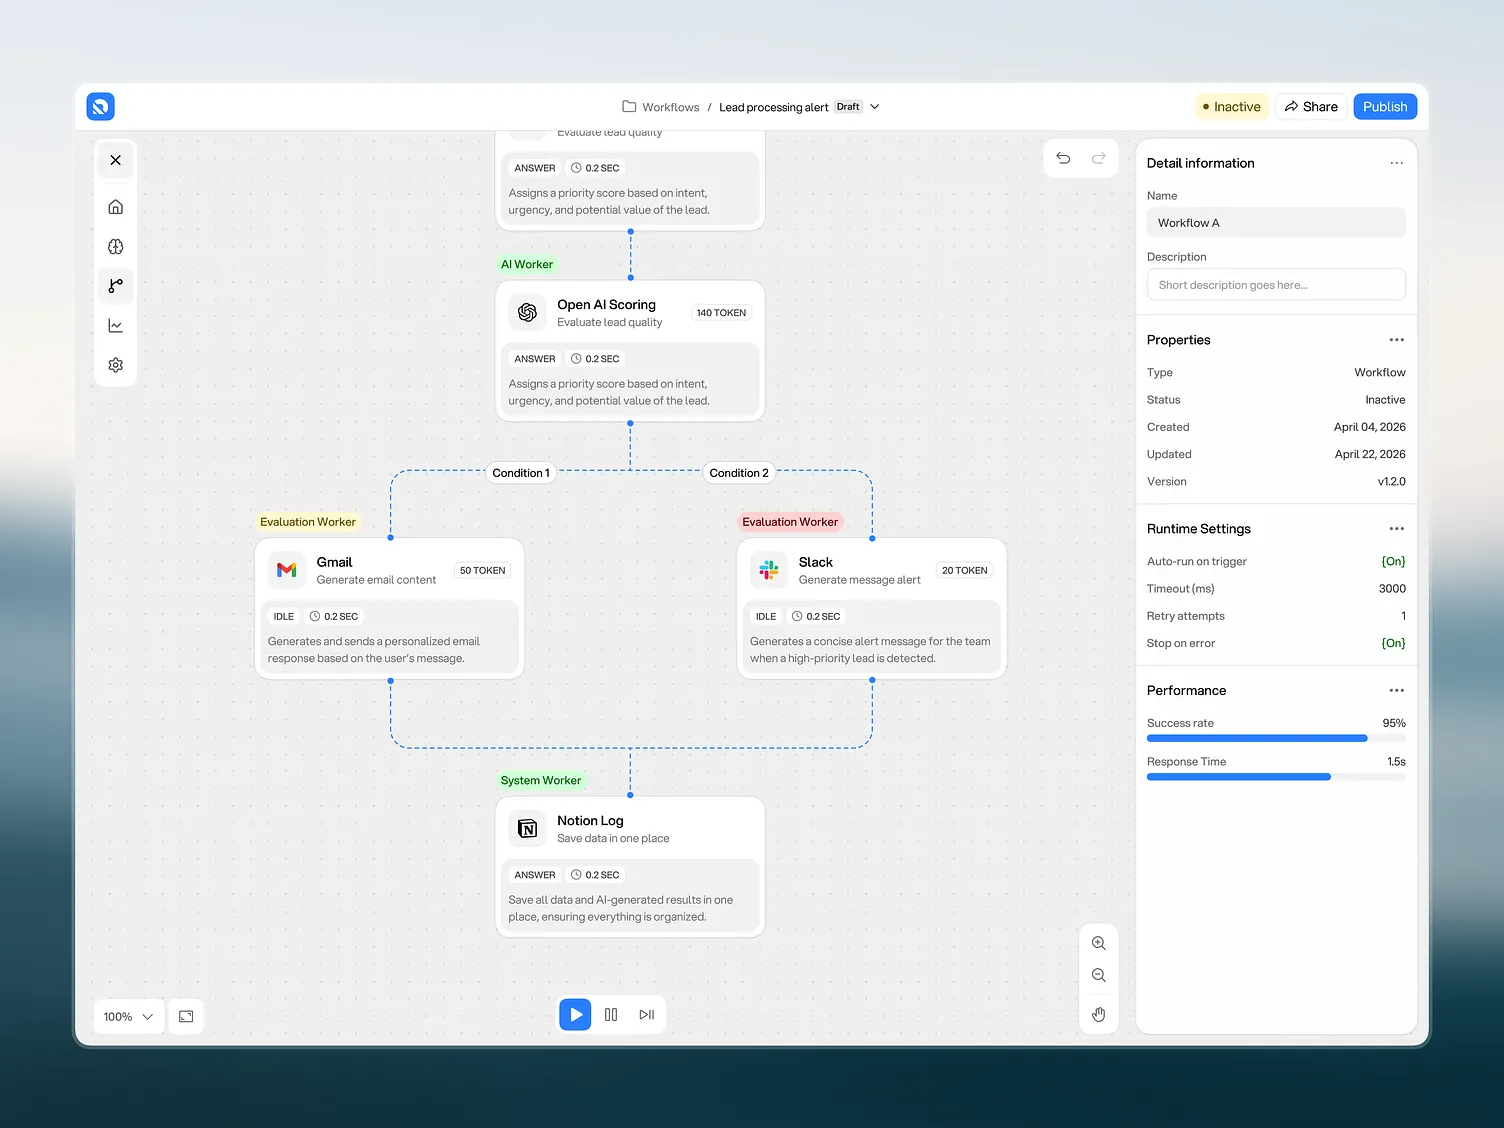Click the Response Time progress bar
1504x1128 pixels.
pos(1276,777)
